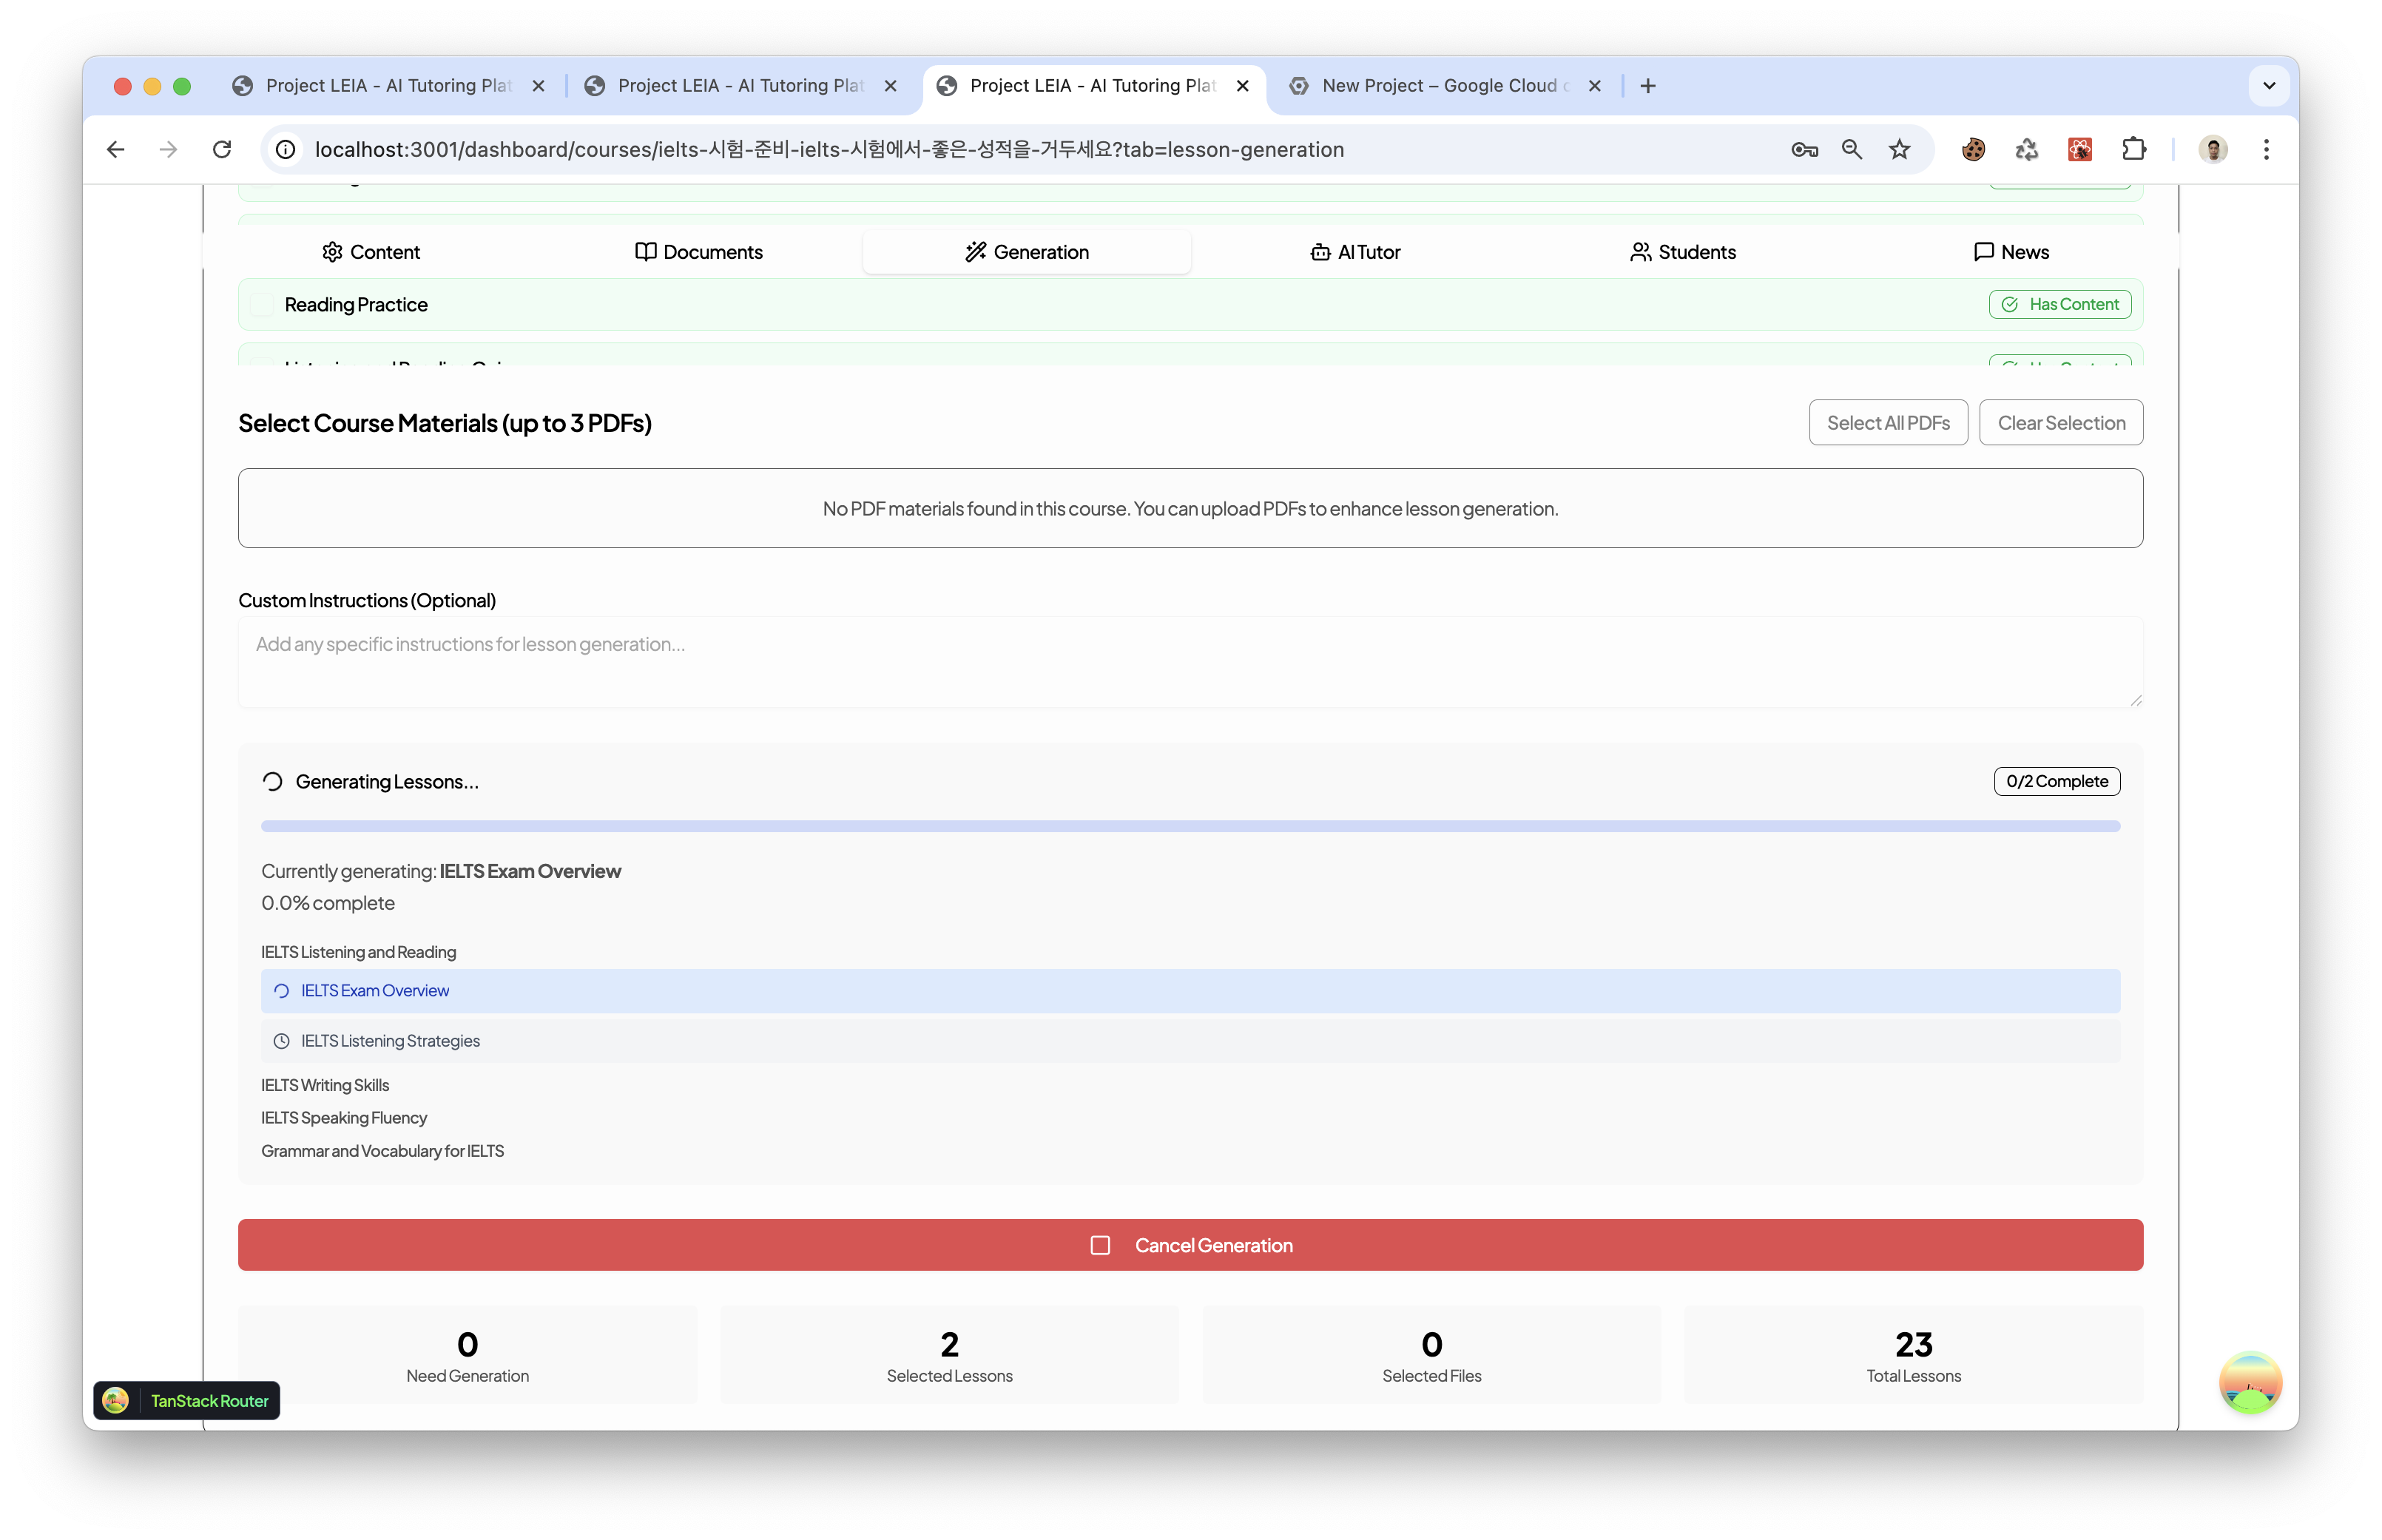Click the lesson generation progress bar
The height and width of the screenshot is (1540, 2382).
(x=1190, y=826)
